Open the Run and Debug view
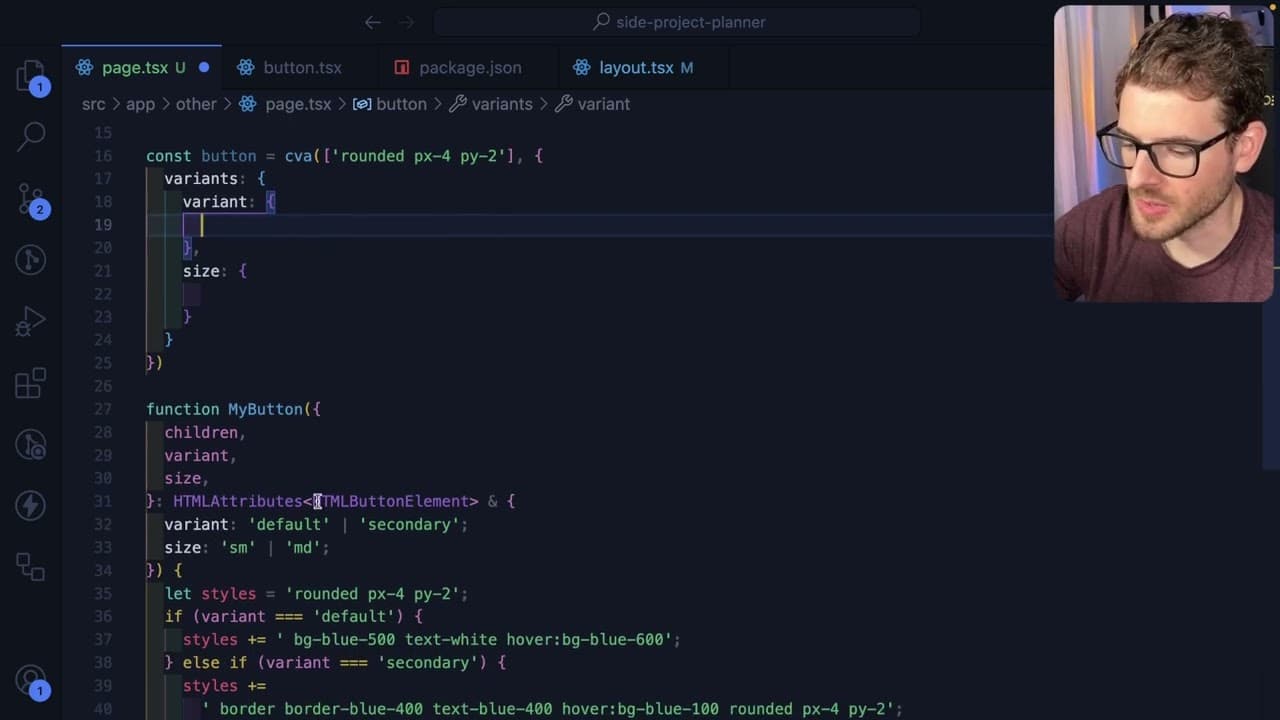1280x720 pixels. (x=30, y=321)
